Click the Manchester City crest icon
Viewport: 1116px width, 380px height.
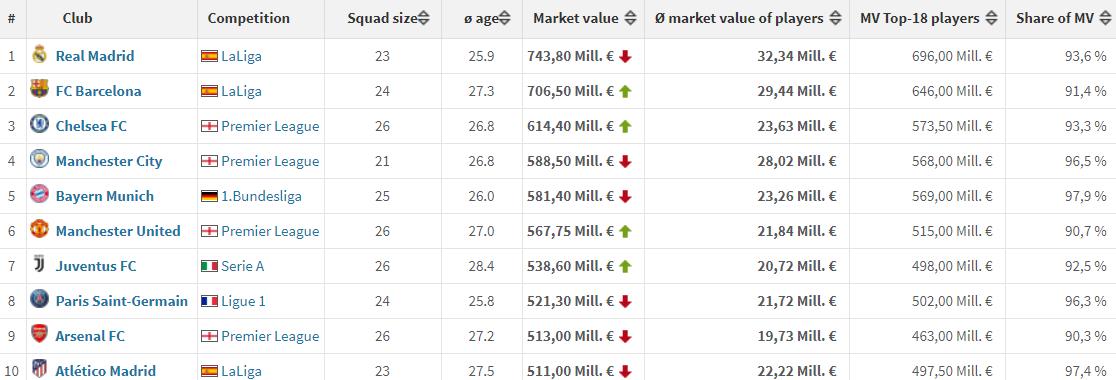pyautogui.click(x=39, y=159)
